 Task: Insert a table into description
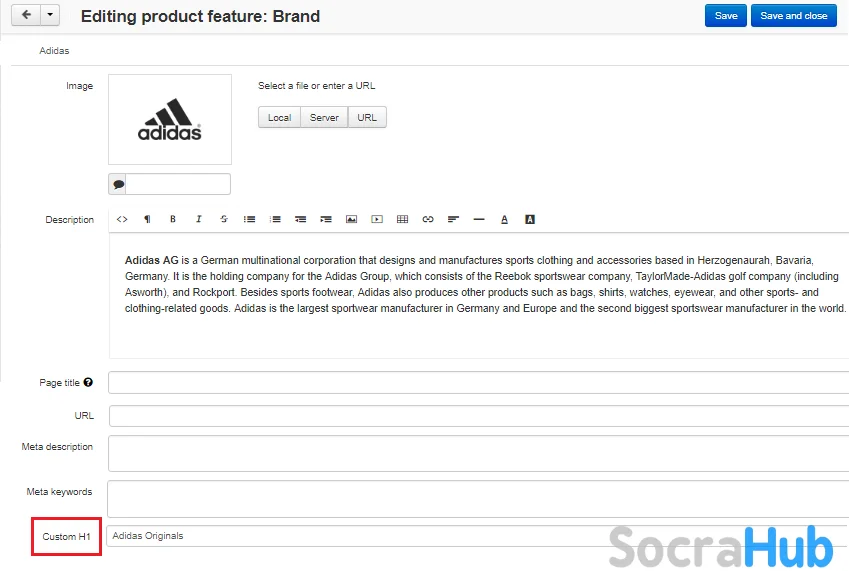(x=402, y=219)
